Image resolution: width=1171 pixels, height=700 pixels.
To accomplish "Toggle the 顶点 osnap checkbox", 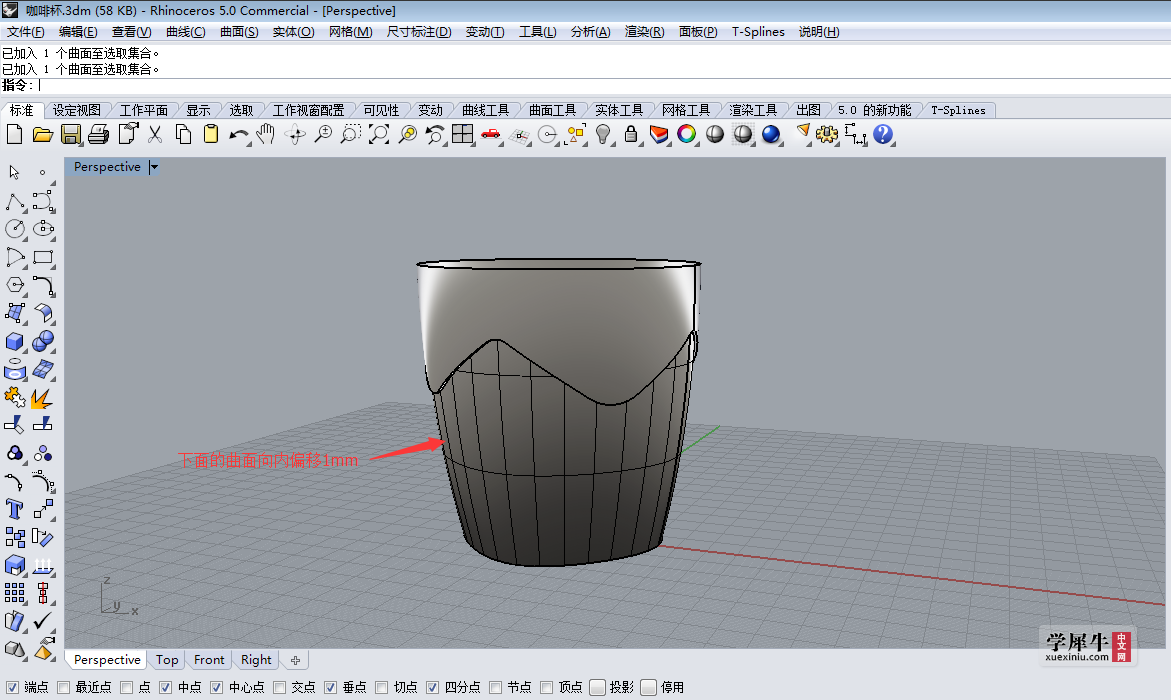I will (547, 687).
